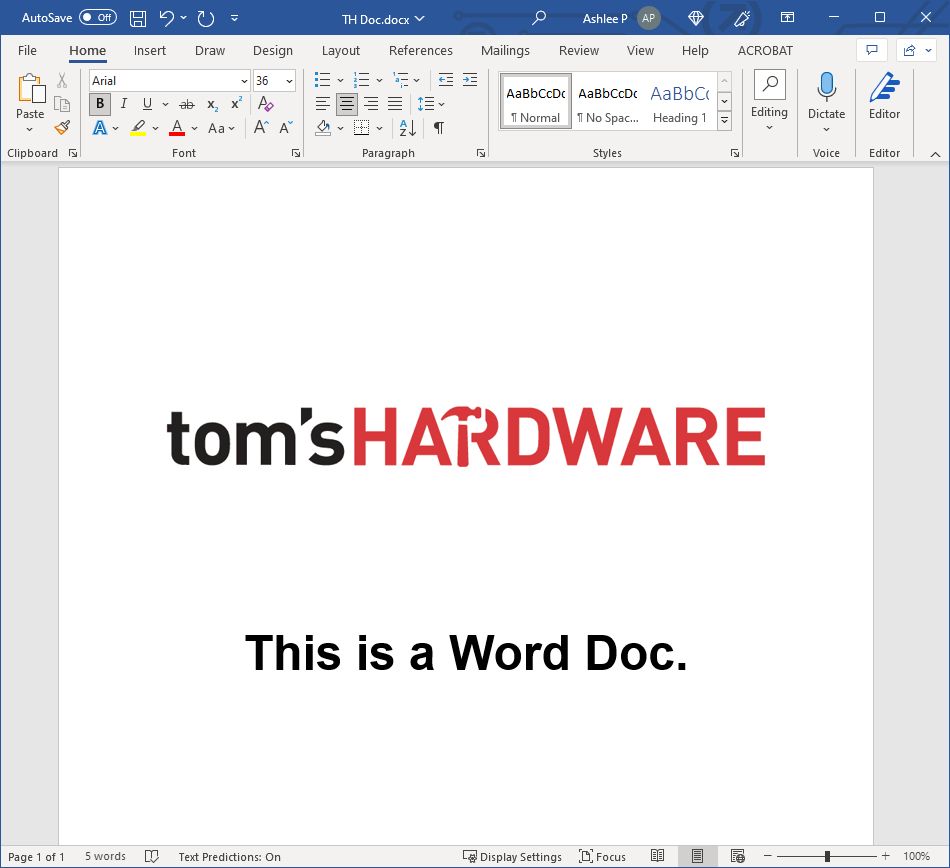Open the Line Spacing dropdown
The image size is (950, 868).
[x=440, y=103]
